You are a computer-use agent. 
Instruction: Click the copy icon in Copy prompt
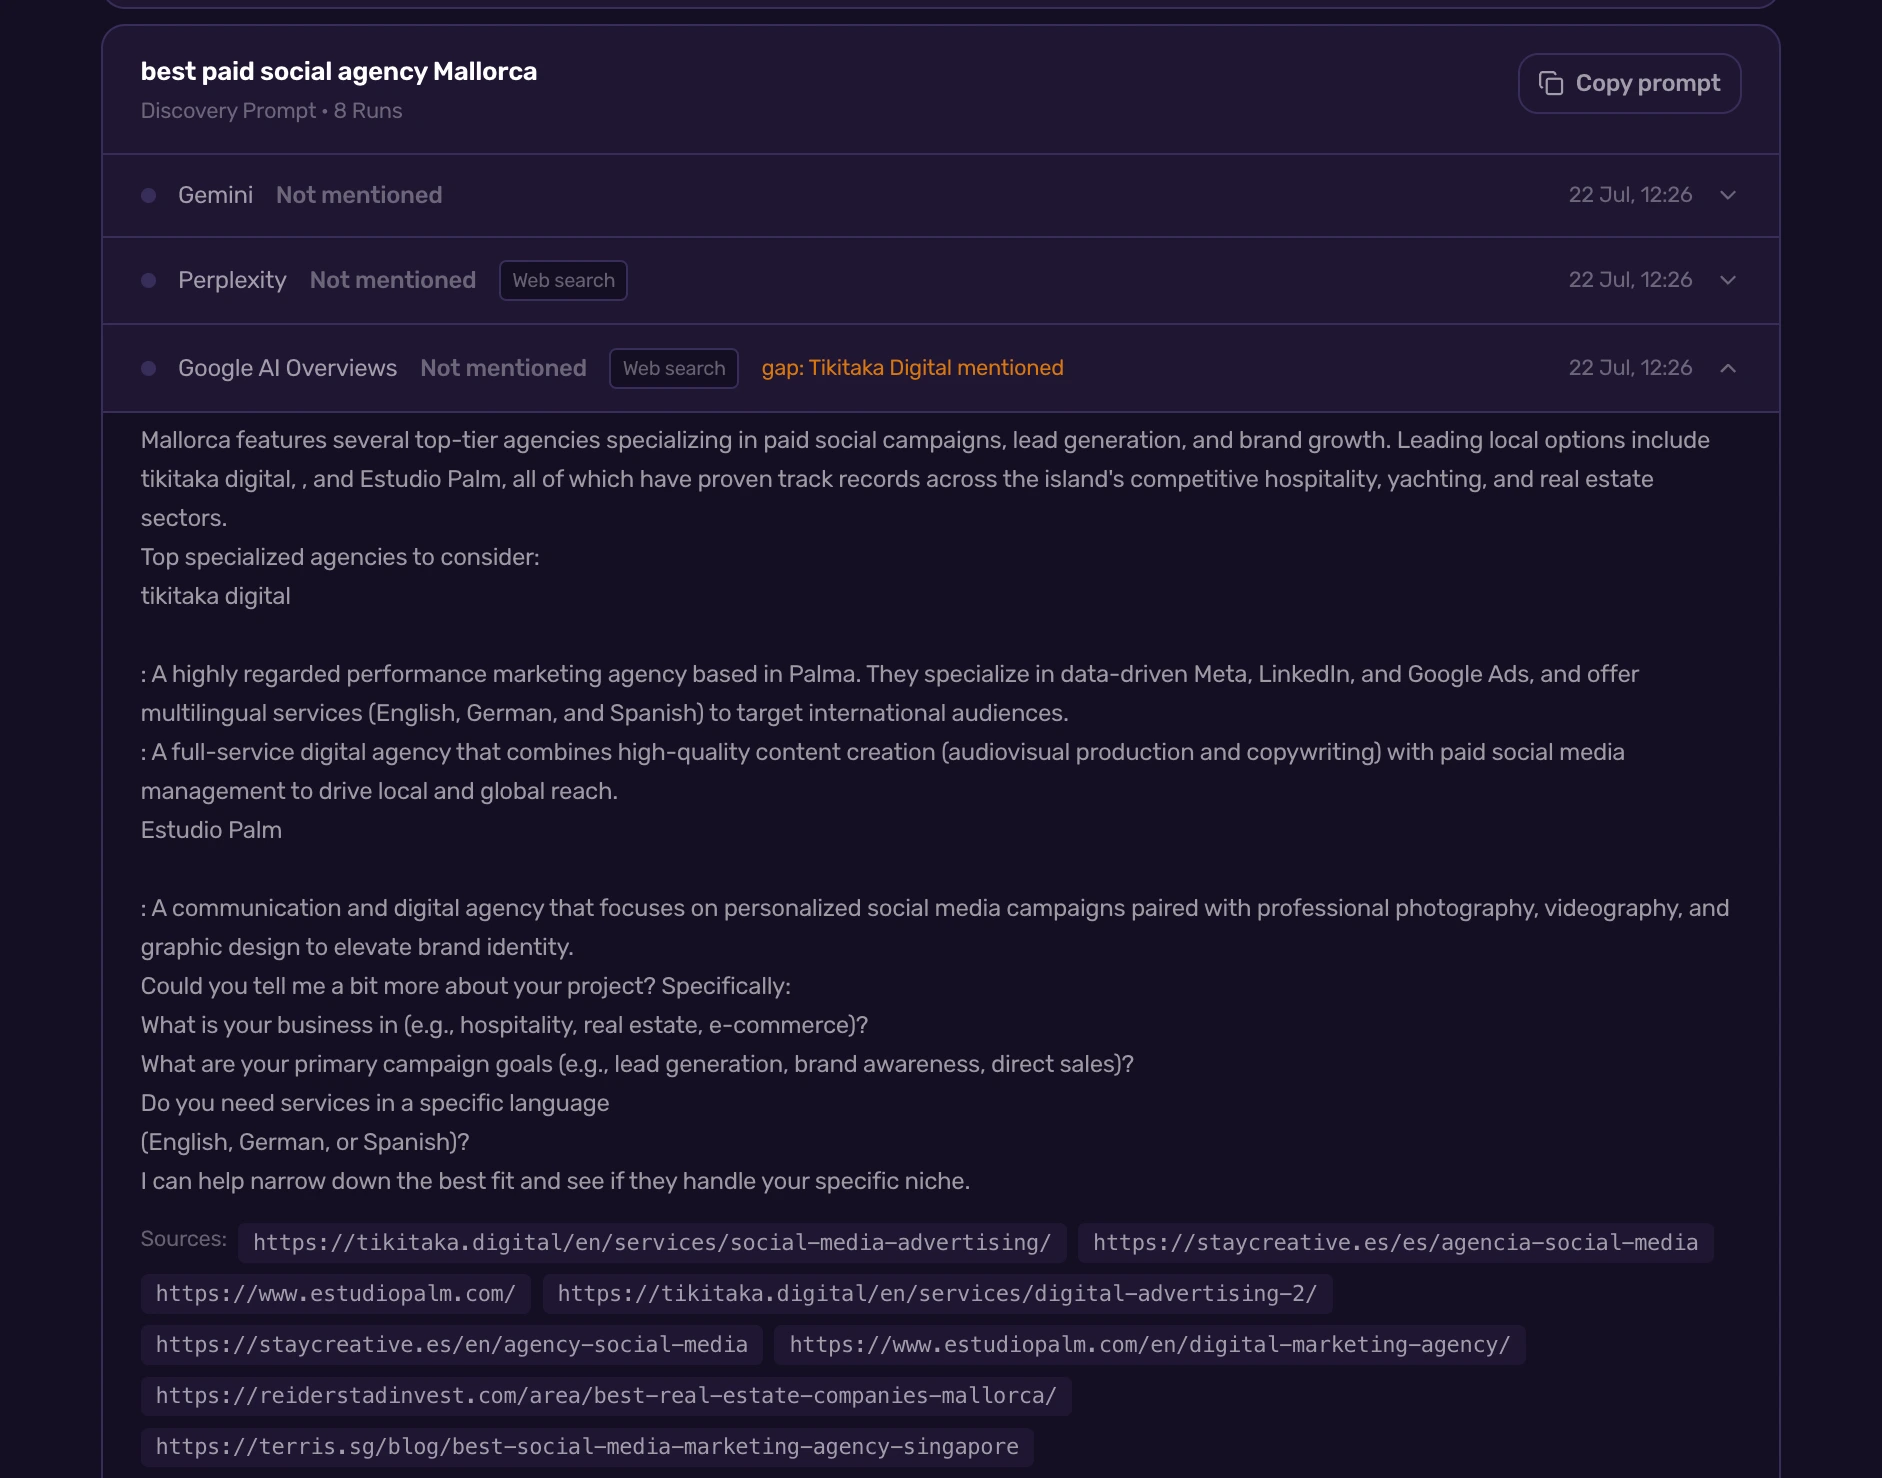click(x=1550, y=83)
